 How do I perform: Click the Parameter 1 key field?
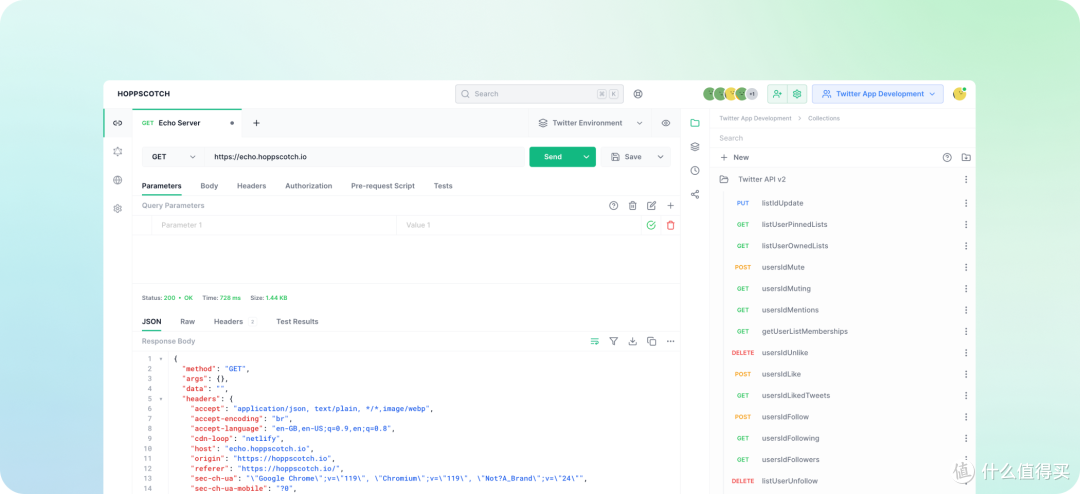pos(274,225)
